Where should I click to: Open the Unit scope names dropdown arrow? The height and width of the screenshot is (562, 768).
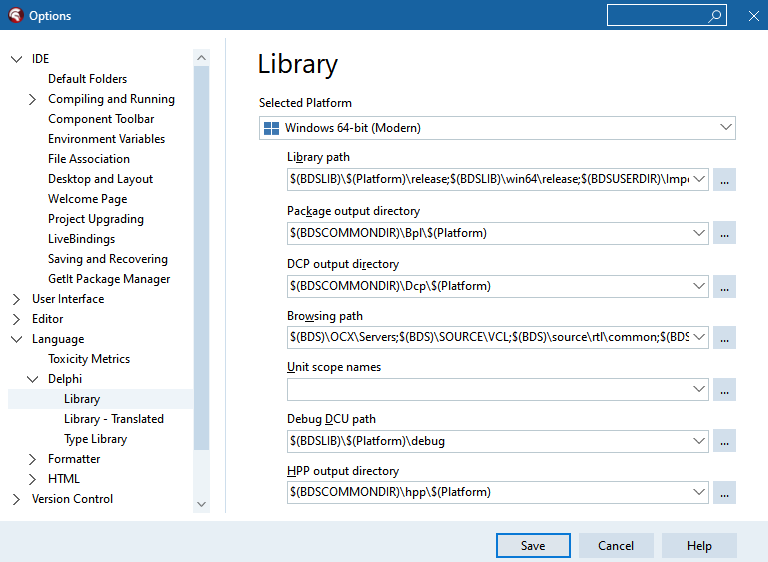[699, 390]
